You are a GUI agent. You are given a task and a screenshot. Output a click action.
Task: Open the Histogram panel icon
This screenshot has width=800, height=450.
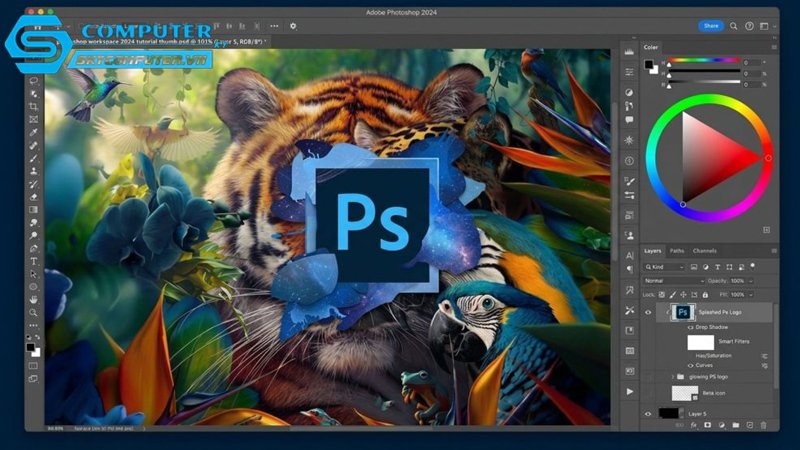coord(629,52)
